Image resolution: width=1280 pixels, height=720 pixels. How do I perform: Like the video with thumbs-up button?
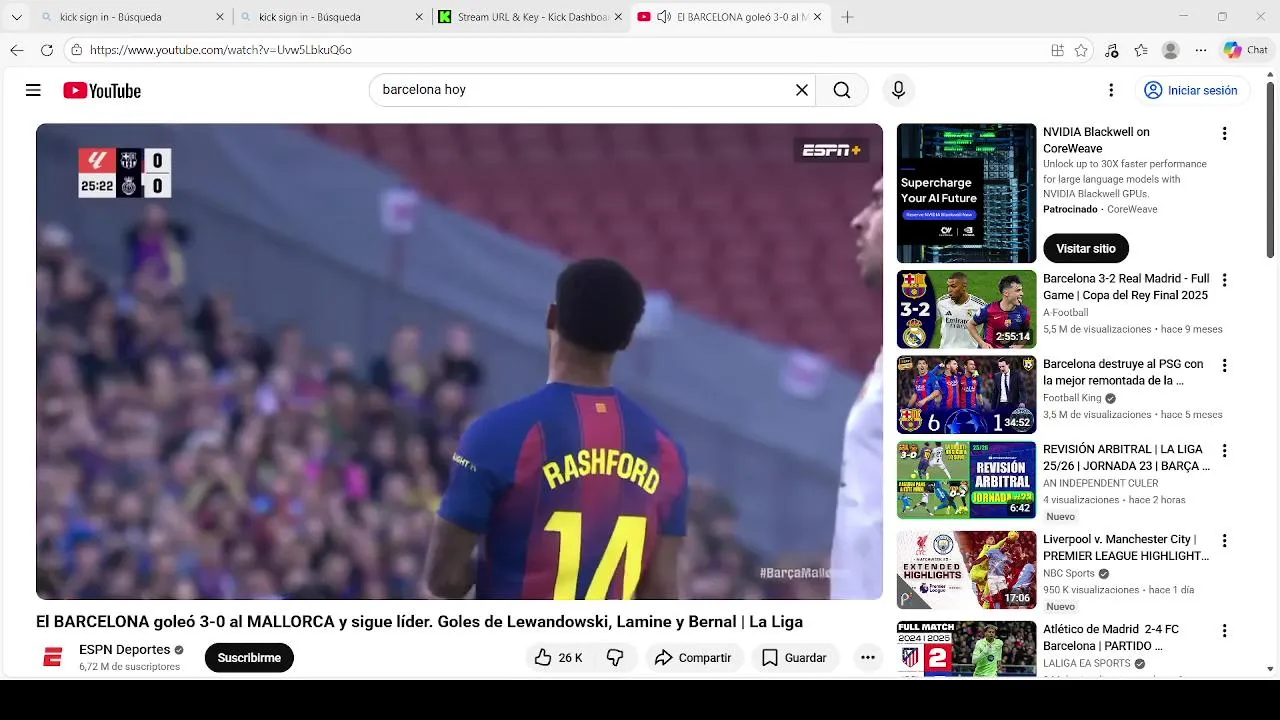[x=558, y=657]
